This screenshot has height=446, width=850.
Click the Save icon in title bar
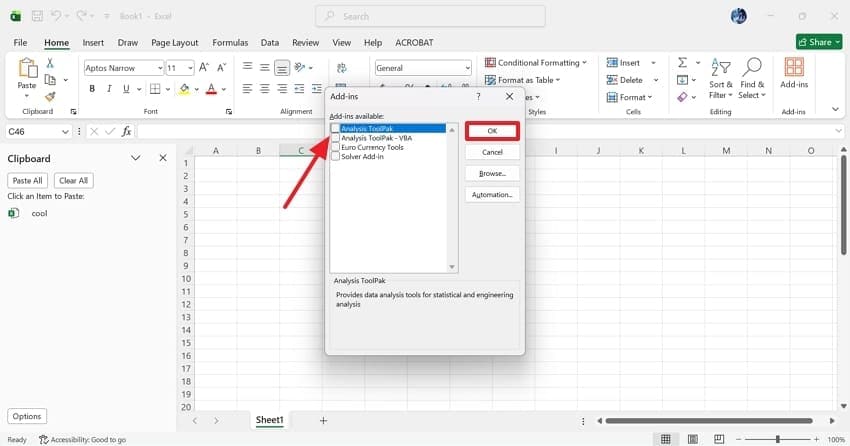coord(37,16)
